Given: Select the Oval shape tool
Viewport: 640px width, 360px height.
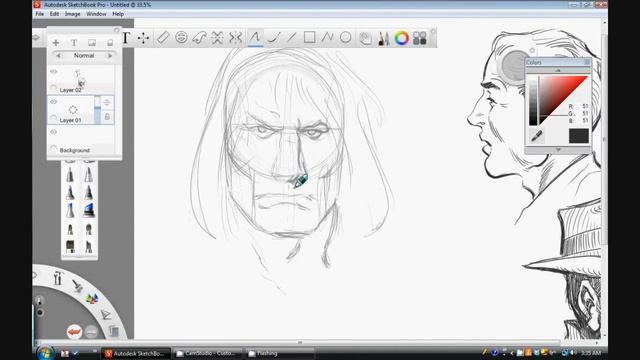Looking at the screenshot, I should click(345, 38).
